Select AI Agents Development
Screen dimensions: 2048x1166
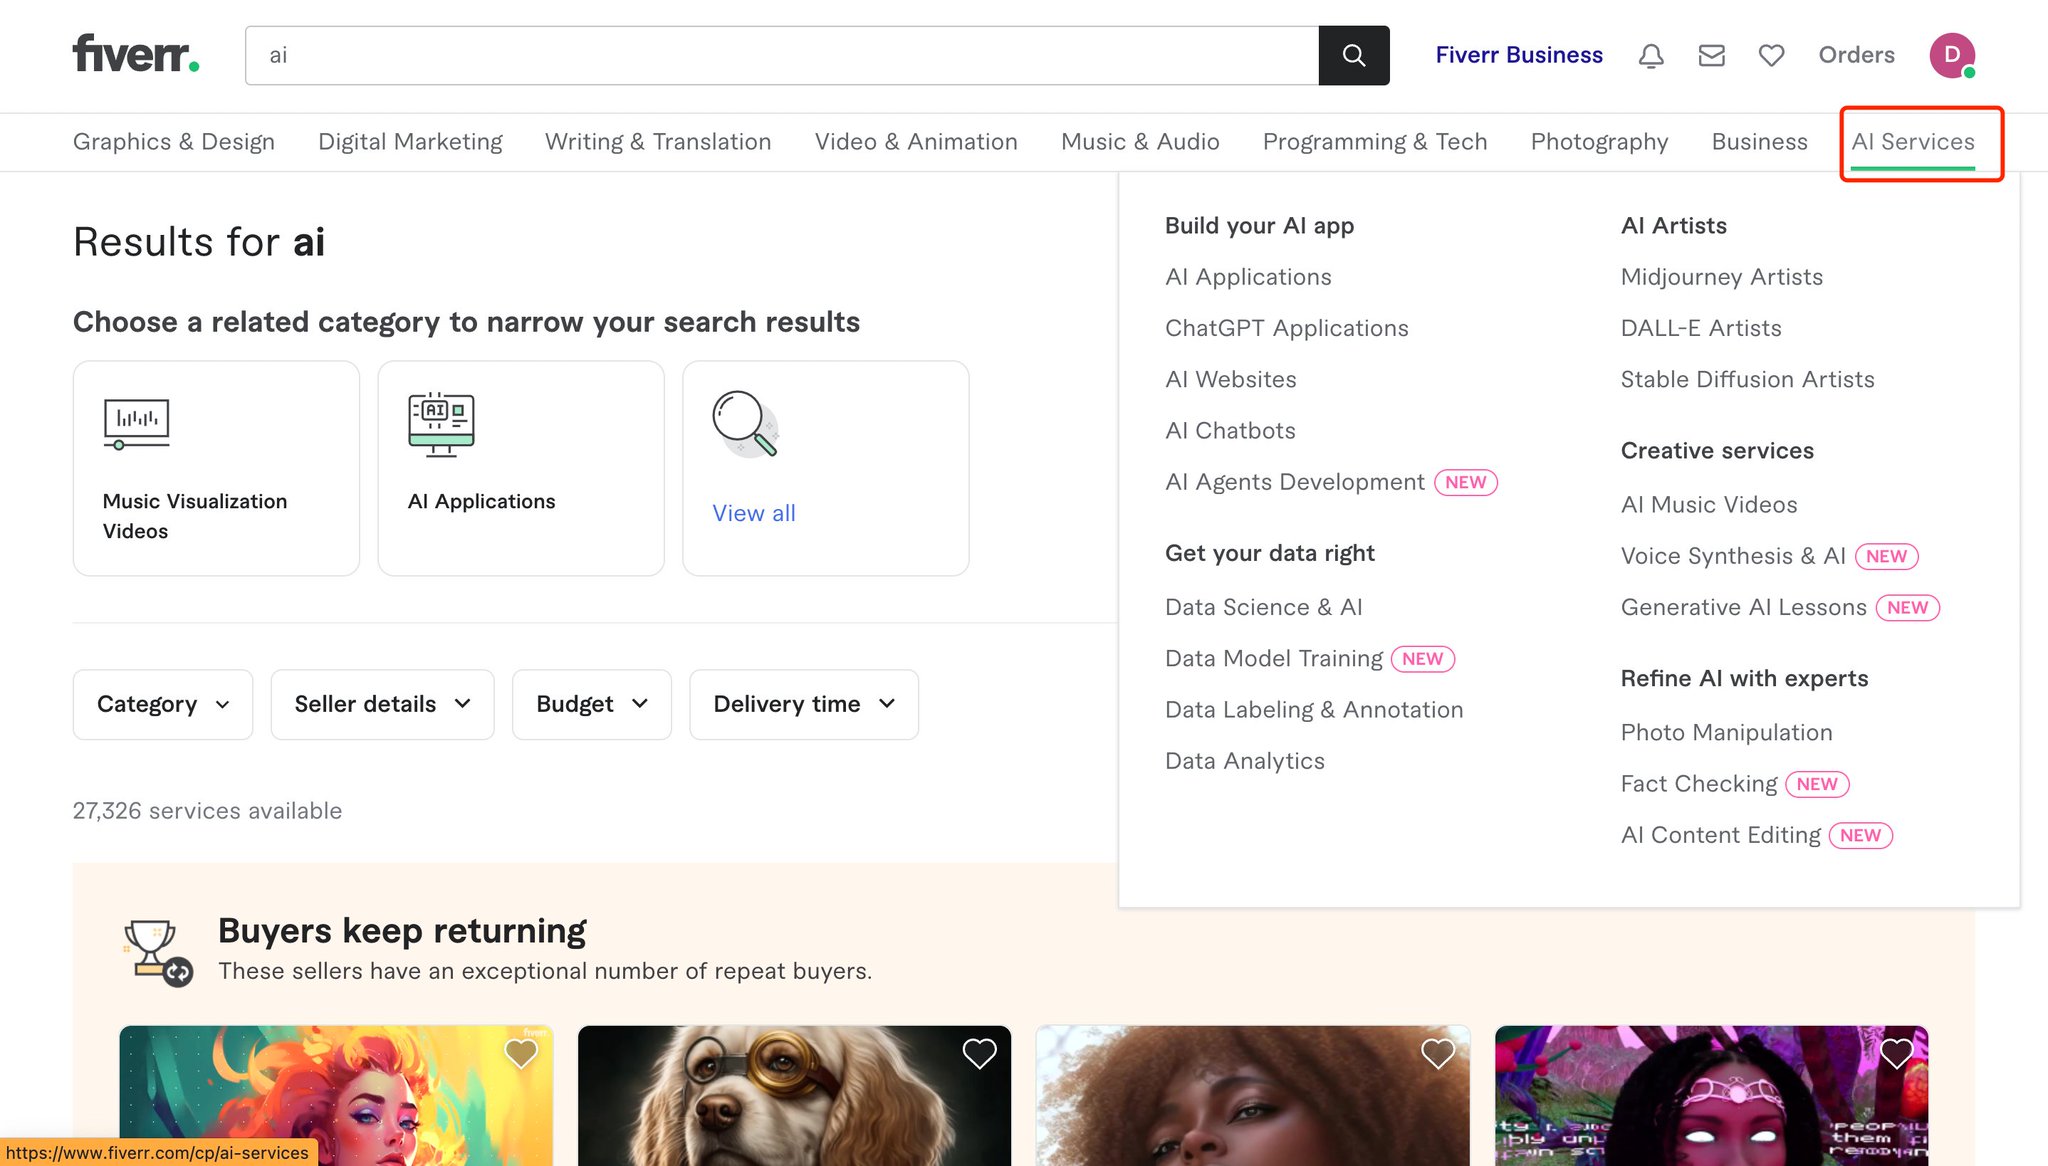1295,482
